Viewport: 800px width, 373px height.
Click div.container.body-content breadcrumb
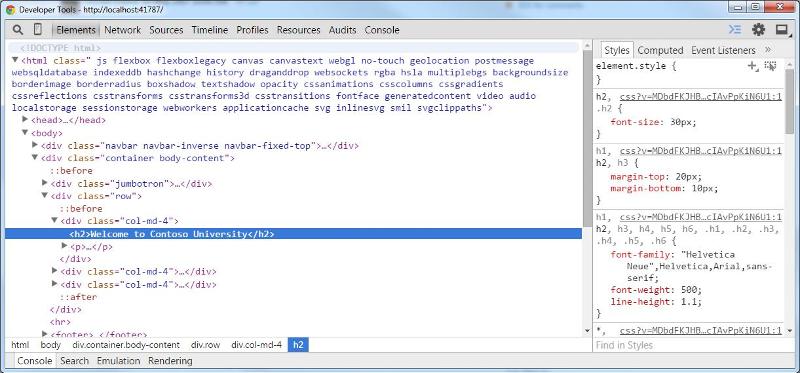(x=126, y=345)
